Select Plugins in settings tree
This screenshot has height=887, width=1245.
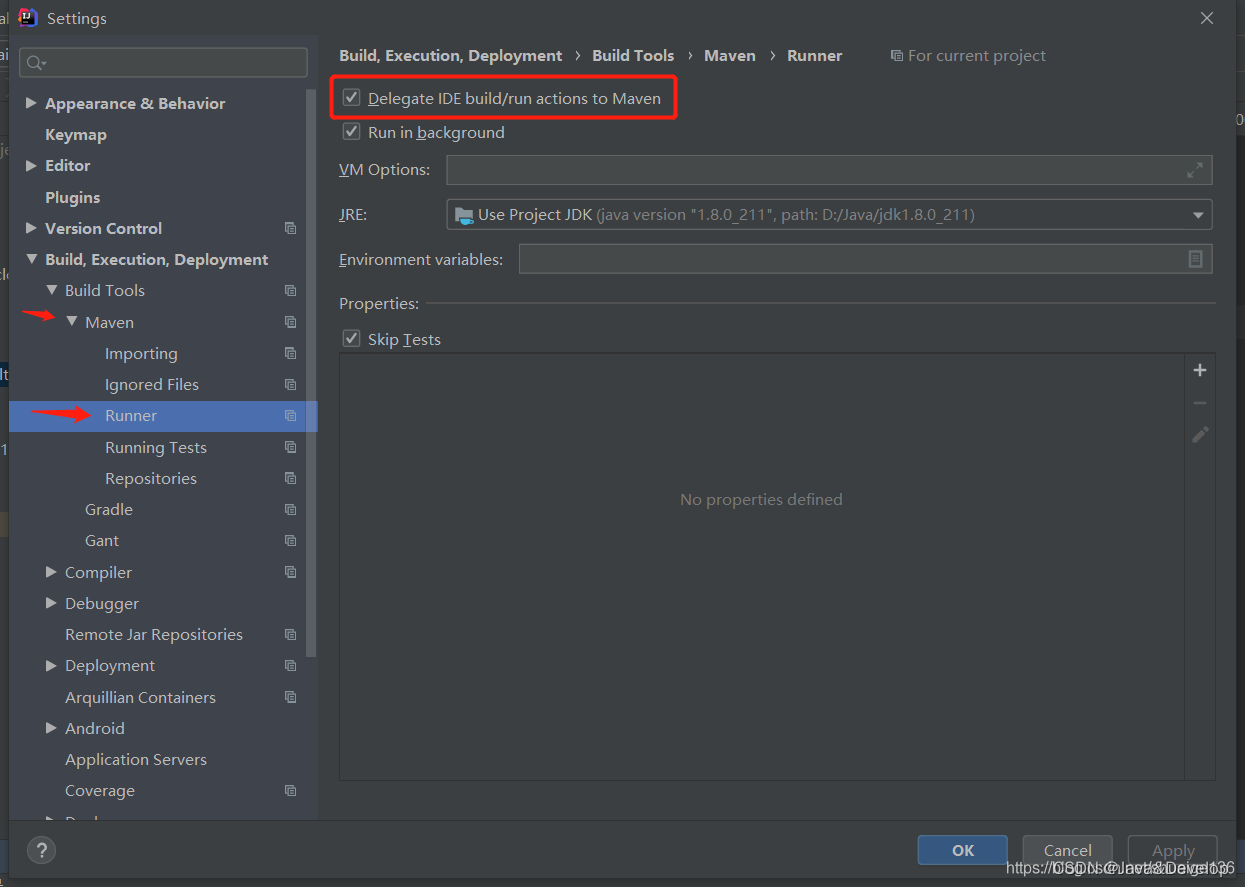tap(73, 197)
